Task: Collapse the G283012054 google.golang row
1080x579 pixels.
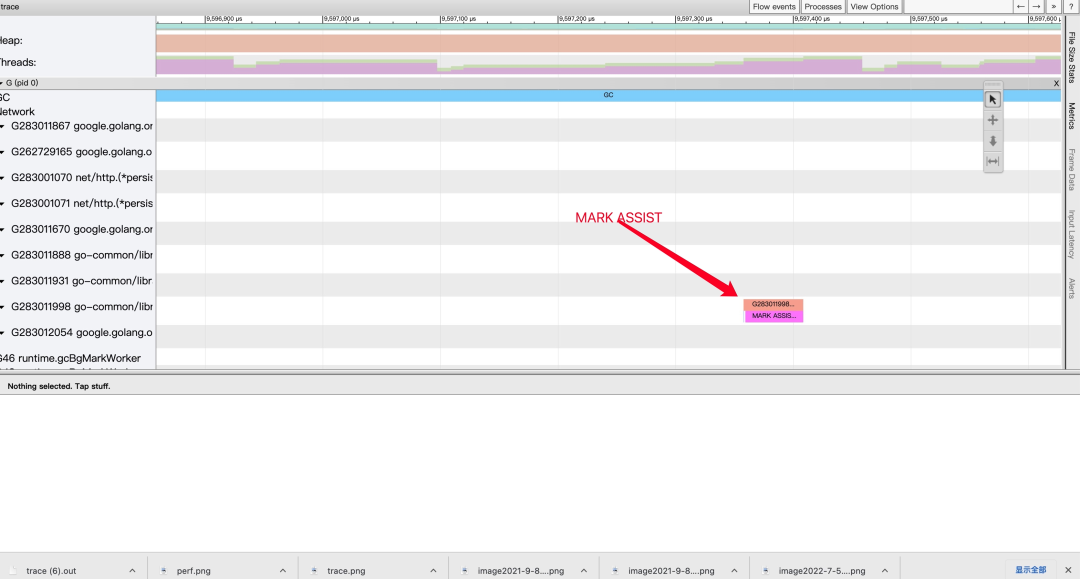Action: pos(3,333)
